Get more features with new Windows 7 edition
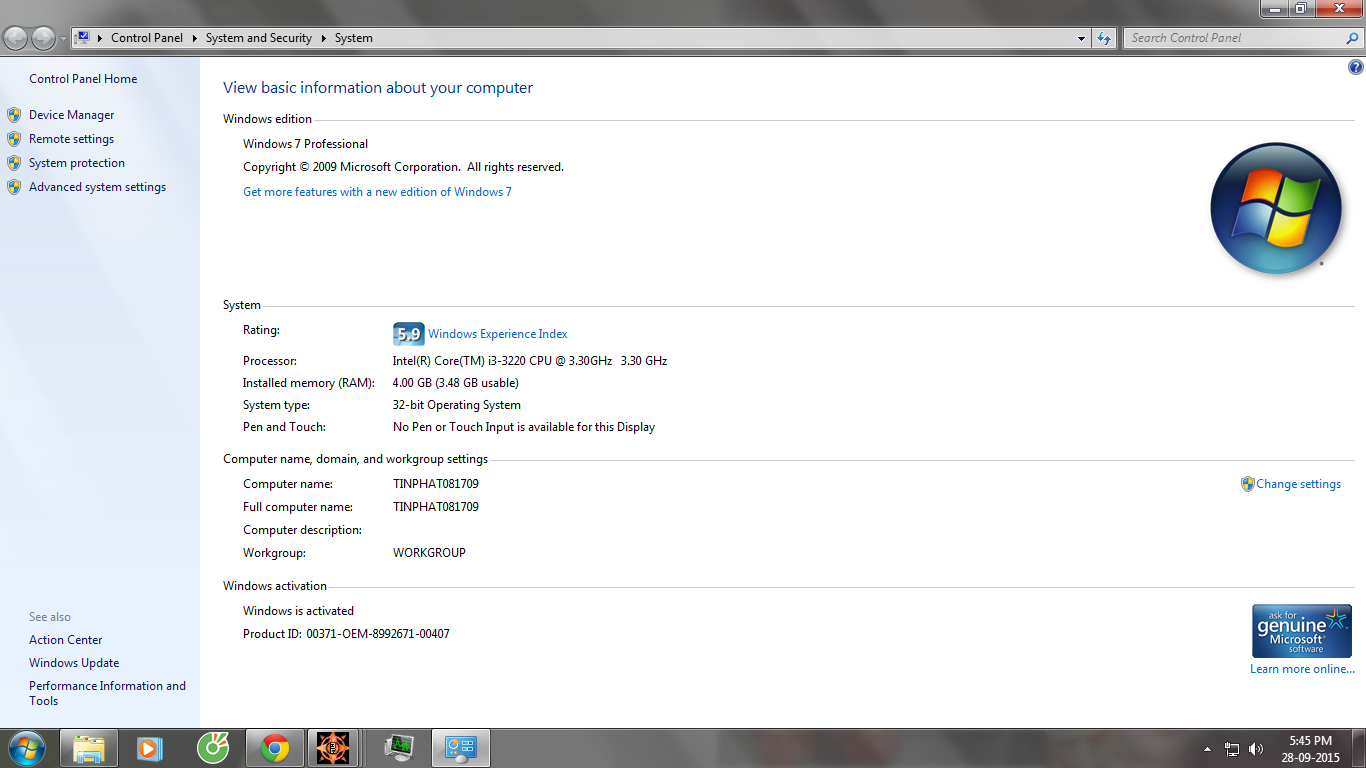 point(377,192)
